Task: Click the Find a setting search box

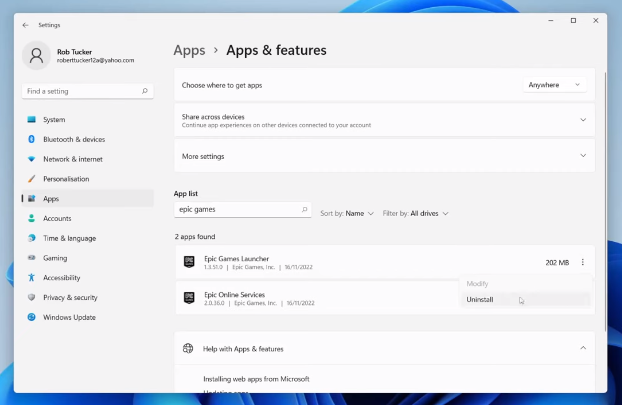Action: [x=88, y=91]
